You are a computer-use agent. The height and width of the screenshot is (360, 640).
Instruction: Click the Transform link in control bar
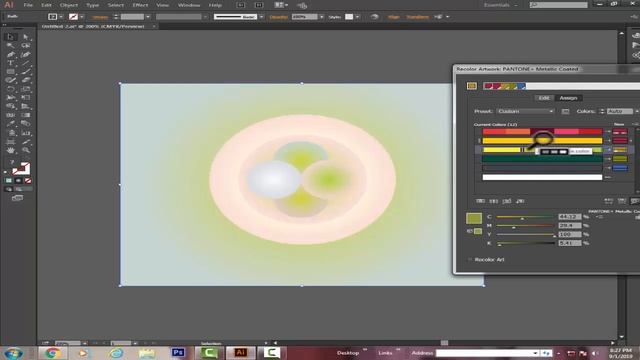coord(418,17)
